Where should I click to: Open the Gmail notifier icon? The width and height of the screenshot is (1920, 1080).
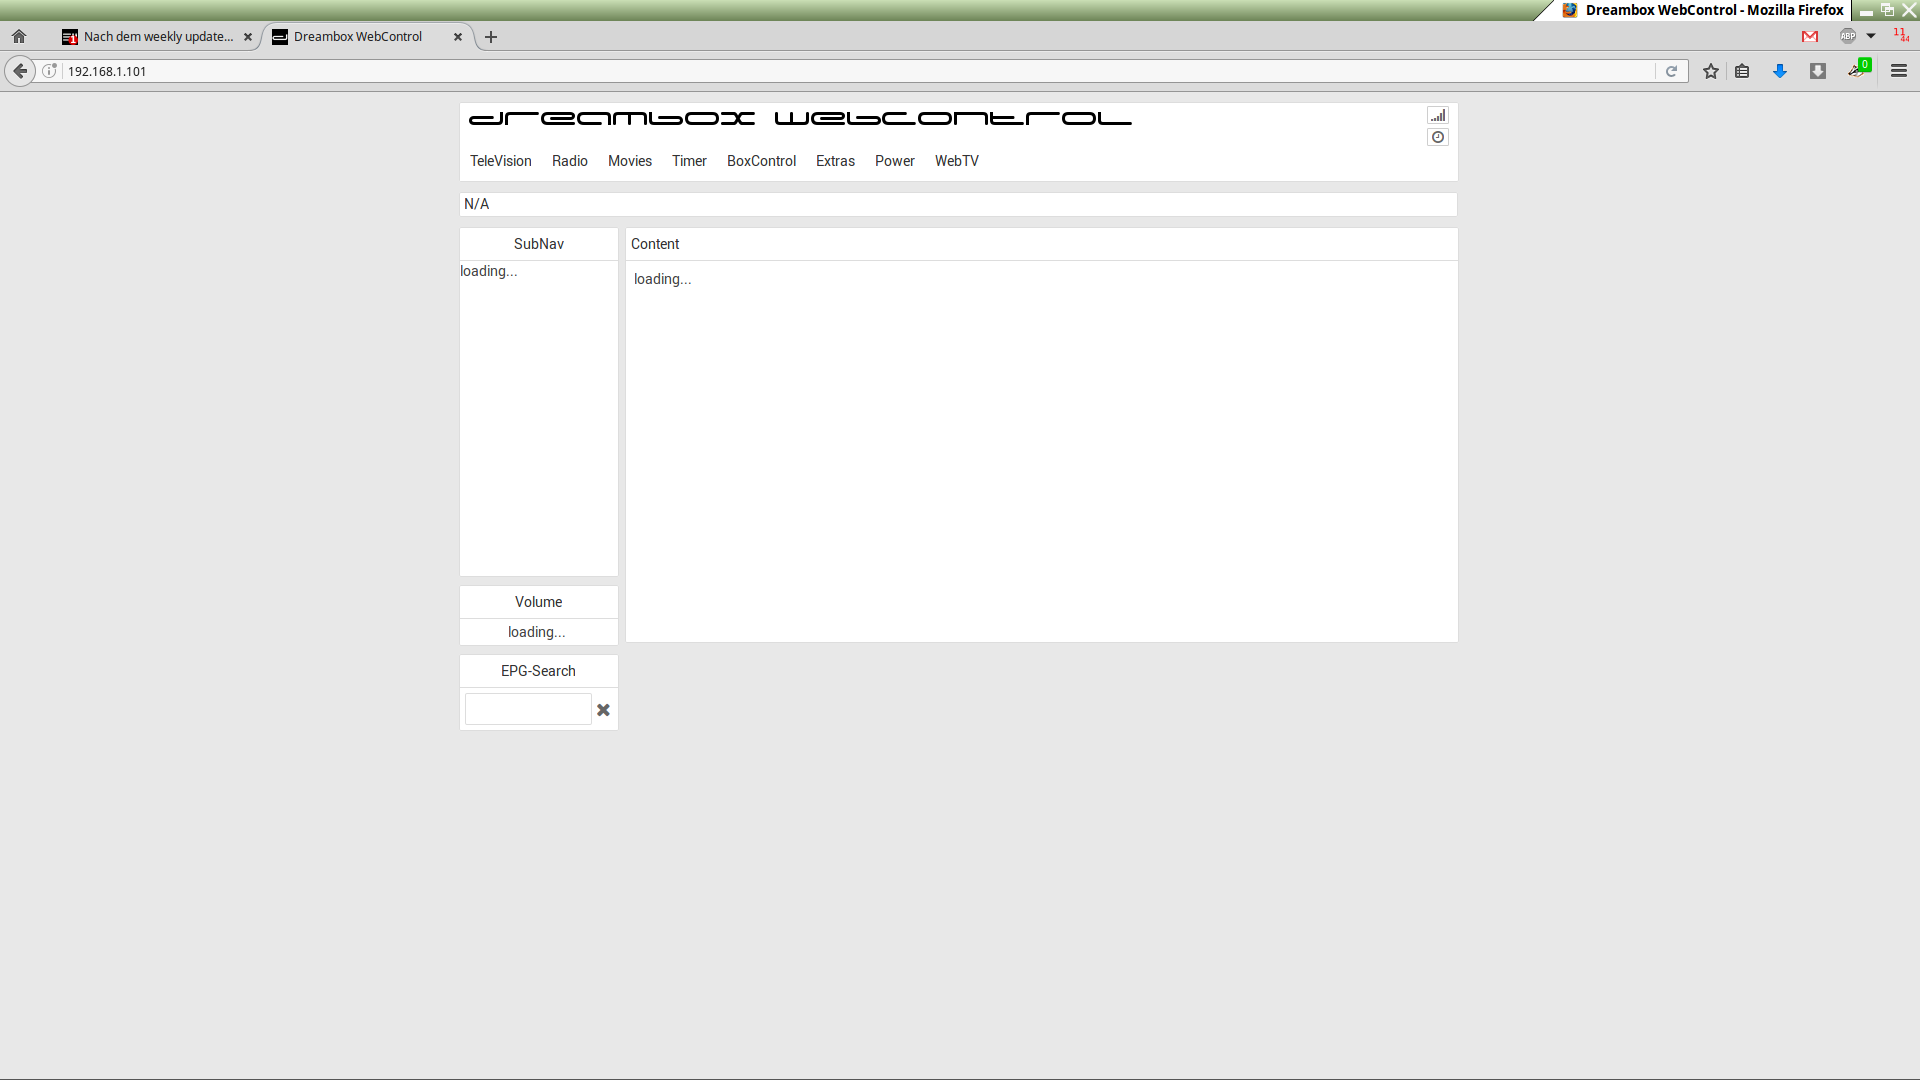coord(1810,36)
